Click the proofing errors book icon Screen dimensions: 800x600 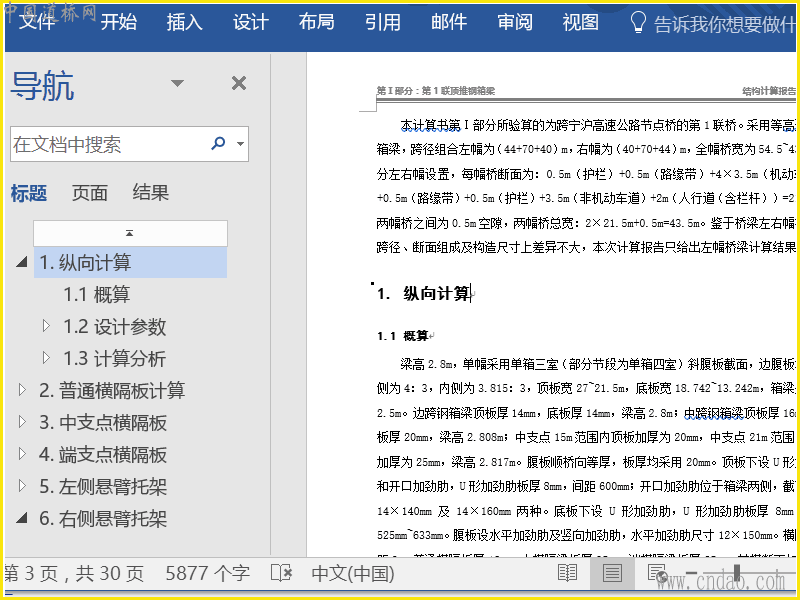pos(281,573)
